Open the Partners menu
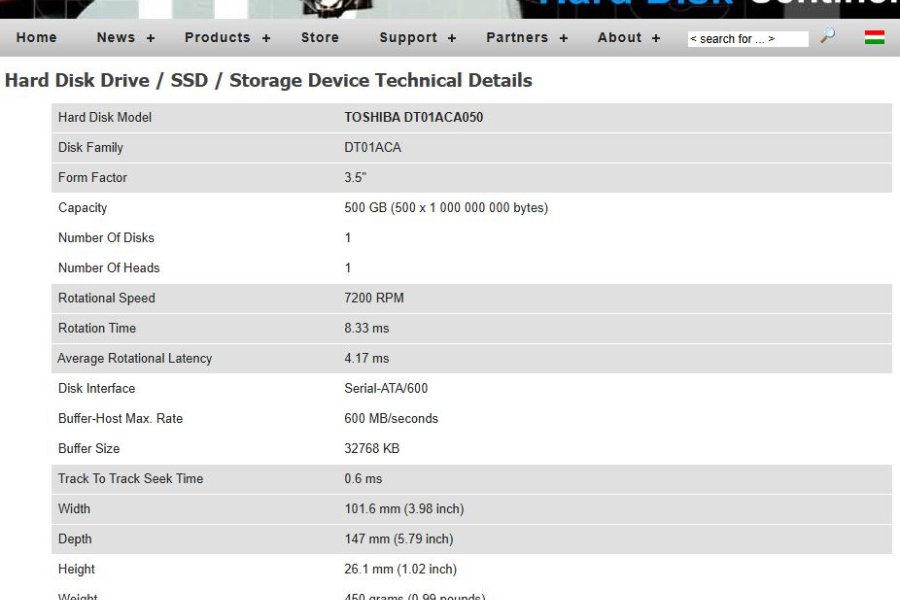Screen dimensions: 900x600 (517, 37)
